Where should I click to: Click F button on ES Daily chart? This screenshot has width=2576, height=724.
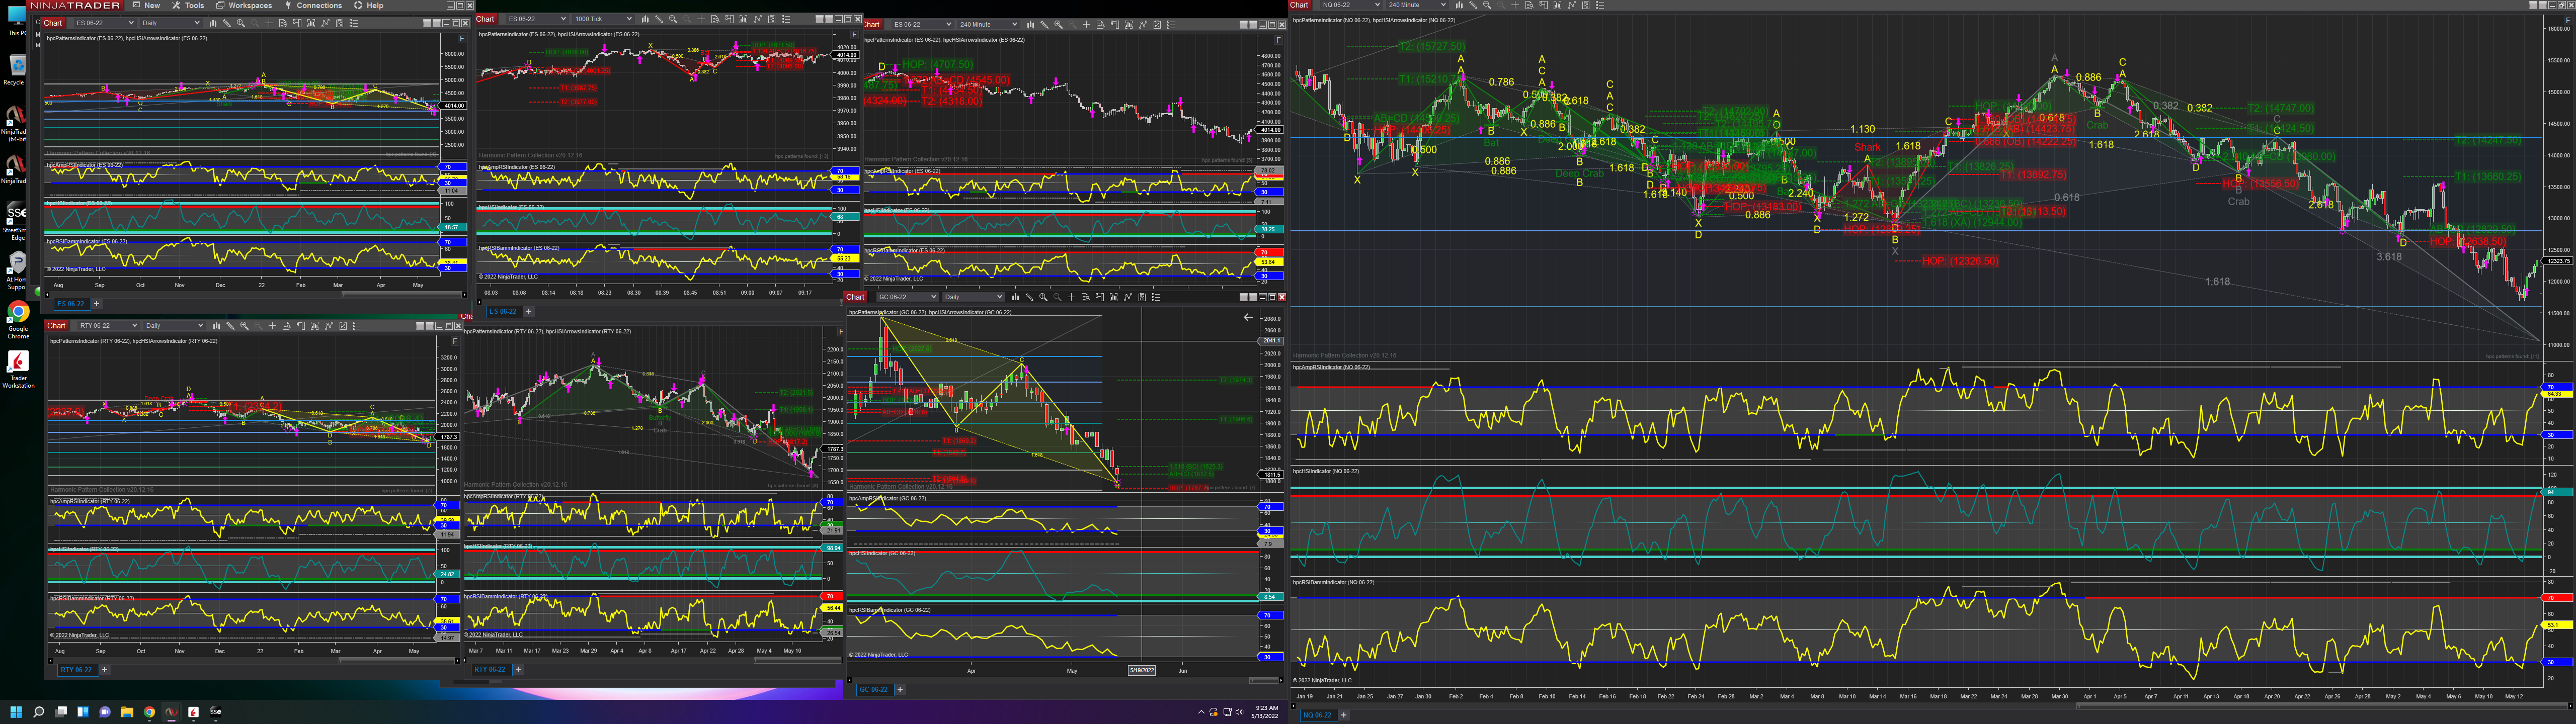461,38
